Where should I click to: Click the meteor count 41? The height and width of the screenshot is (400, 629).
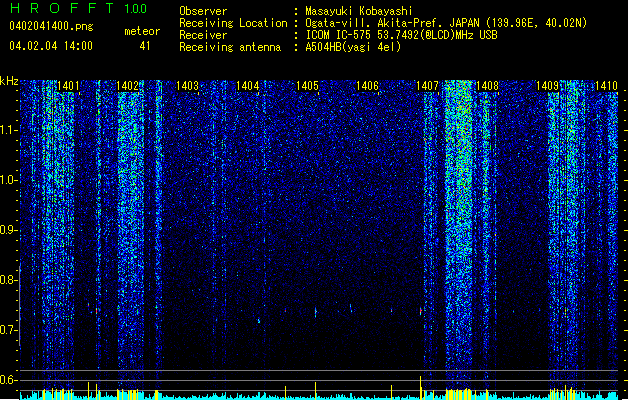pos(145,46)
